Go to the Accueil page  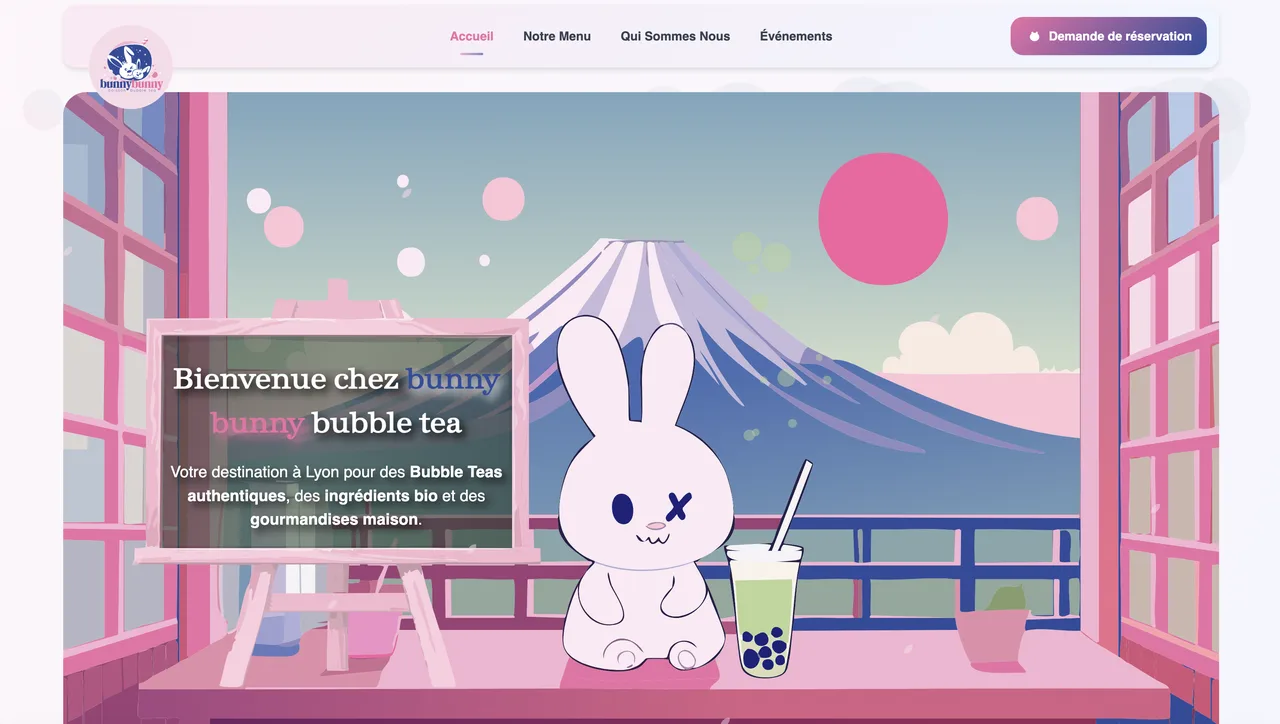(471, 36)
